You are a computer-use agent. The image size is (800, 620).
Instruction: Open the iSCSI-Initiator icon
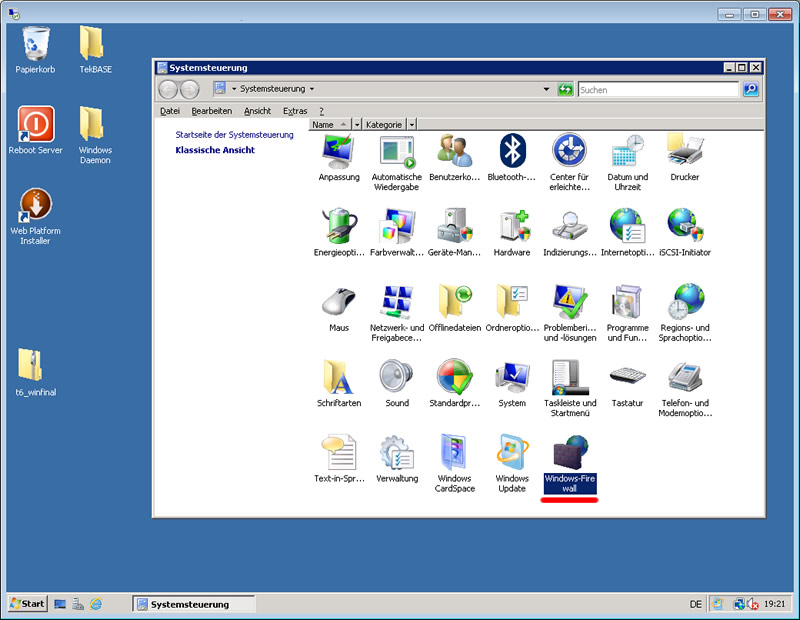point(685,233)
